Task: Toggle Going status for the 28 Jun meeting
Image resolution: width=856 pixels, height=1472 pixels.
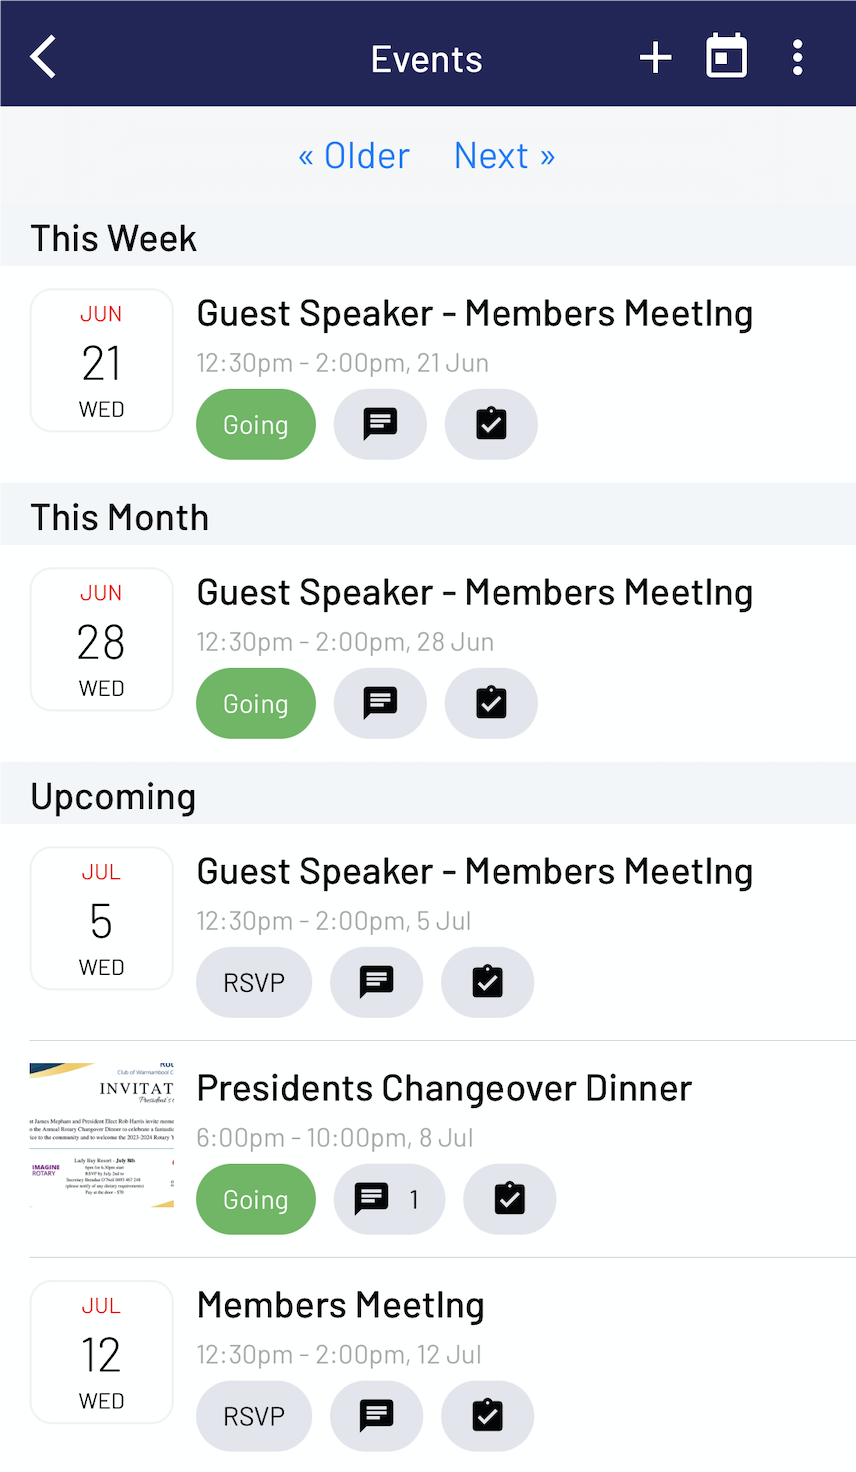Action: pos(256,703)
